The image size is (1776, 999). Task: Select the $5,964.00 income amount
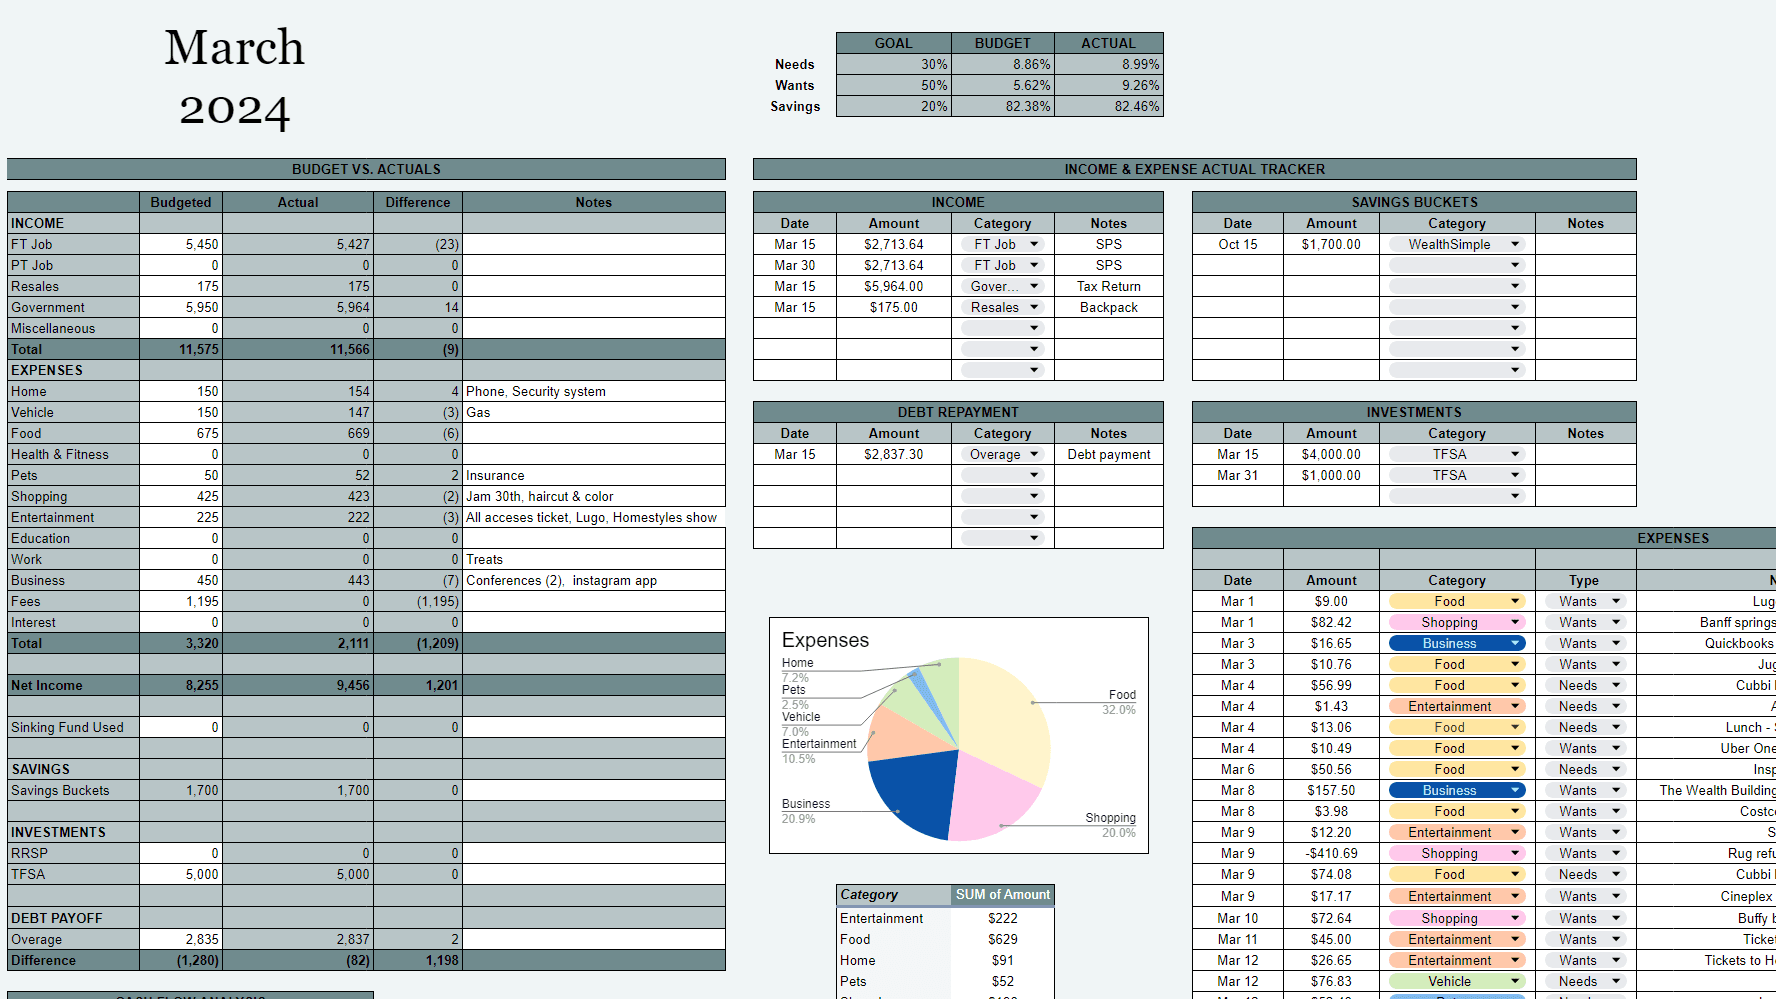[894, 286]
